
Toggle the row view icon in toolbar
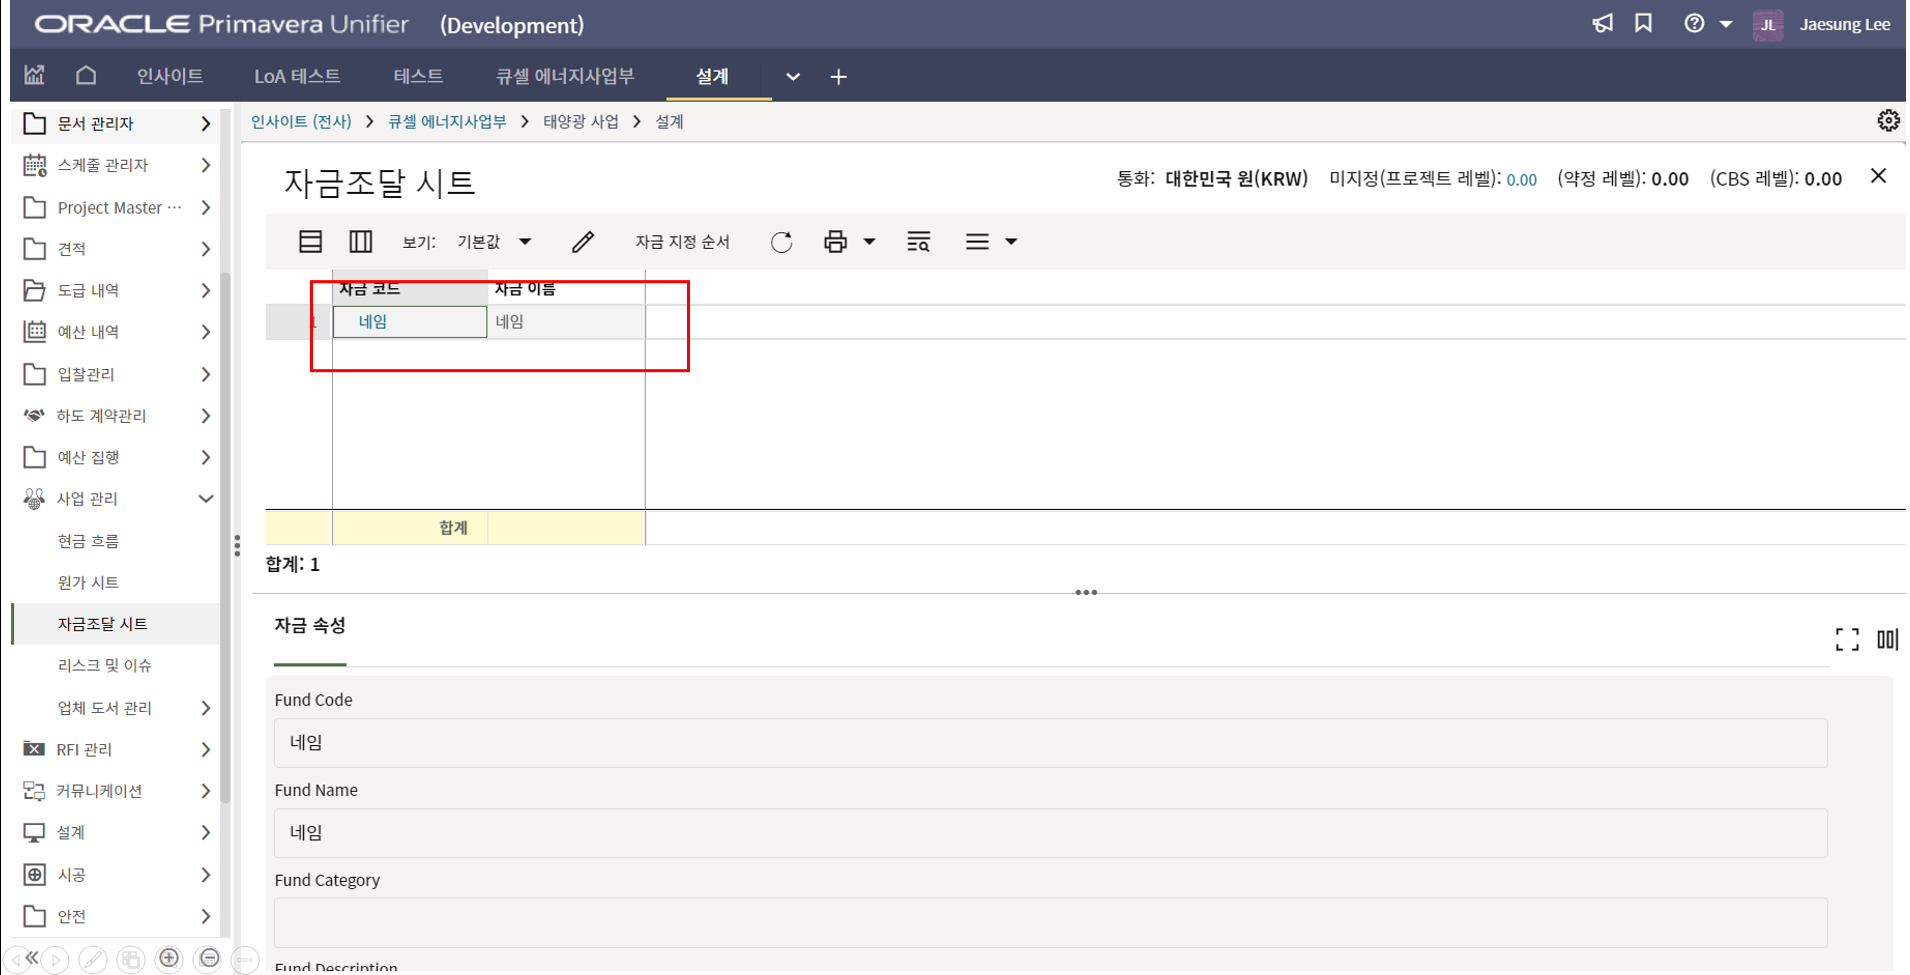(x=310, y=242)
